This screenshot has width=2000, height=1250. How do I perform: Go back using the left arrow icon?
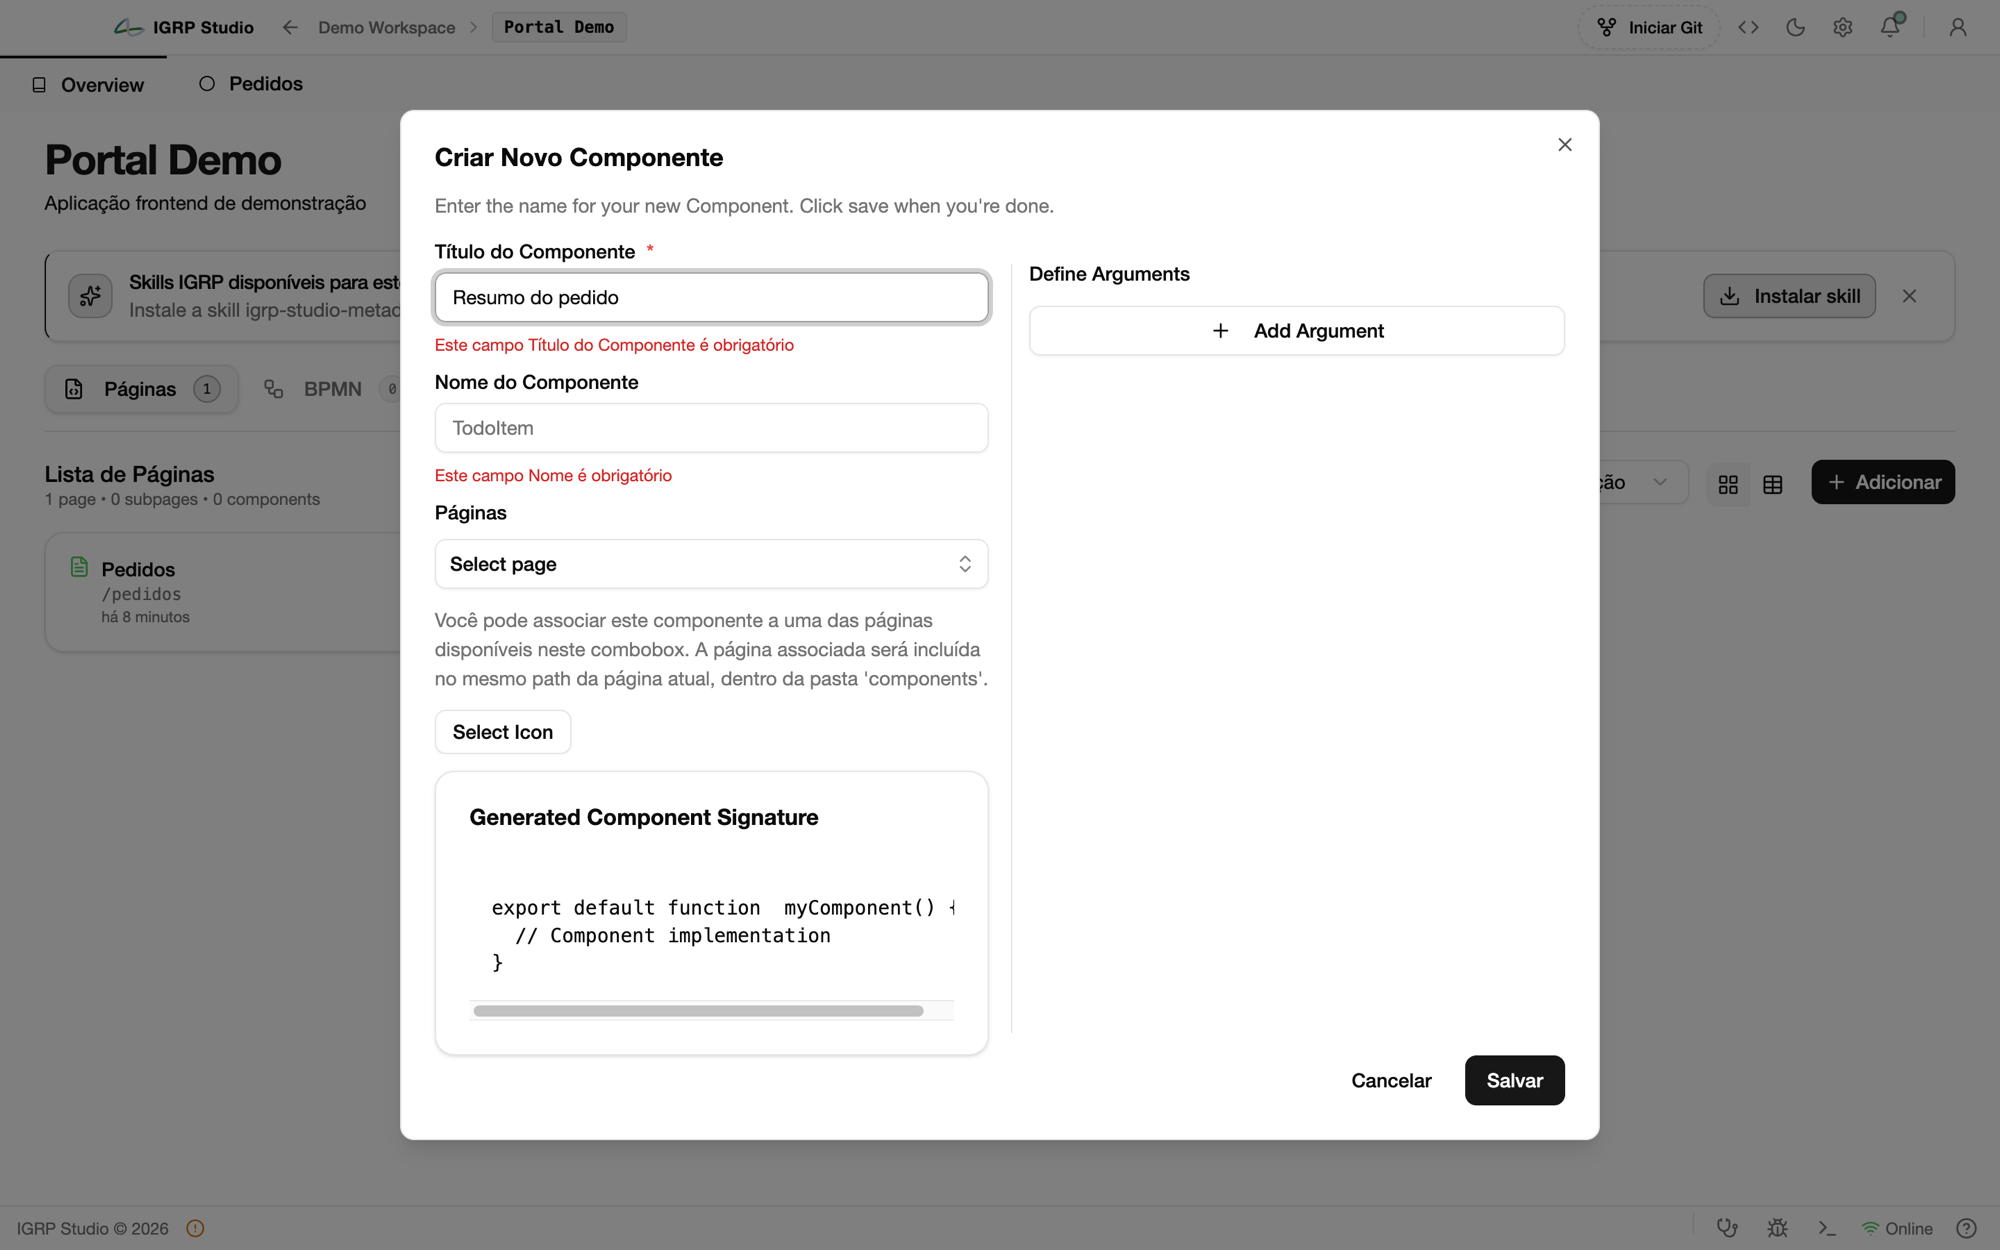(x=290, y=27)
